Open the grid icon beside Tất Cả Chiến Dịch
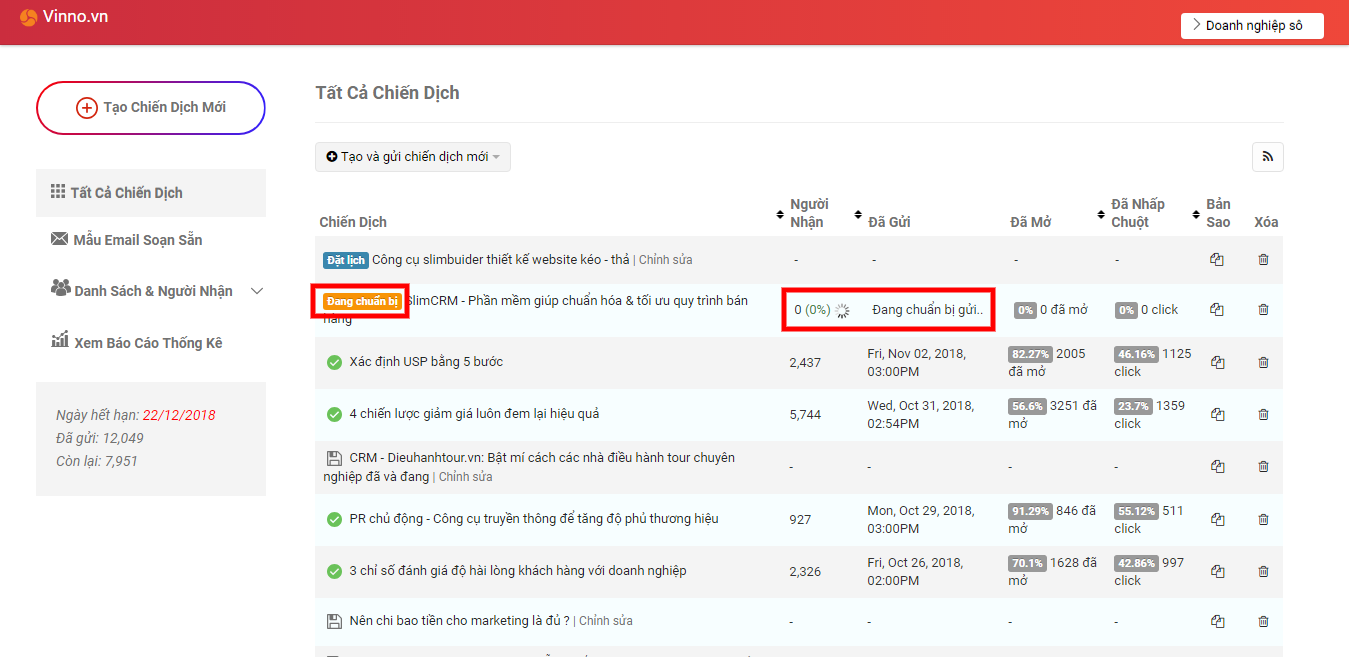This screenshot has width=1349, height=657. click(x=59, y=193)
